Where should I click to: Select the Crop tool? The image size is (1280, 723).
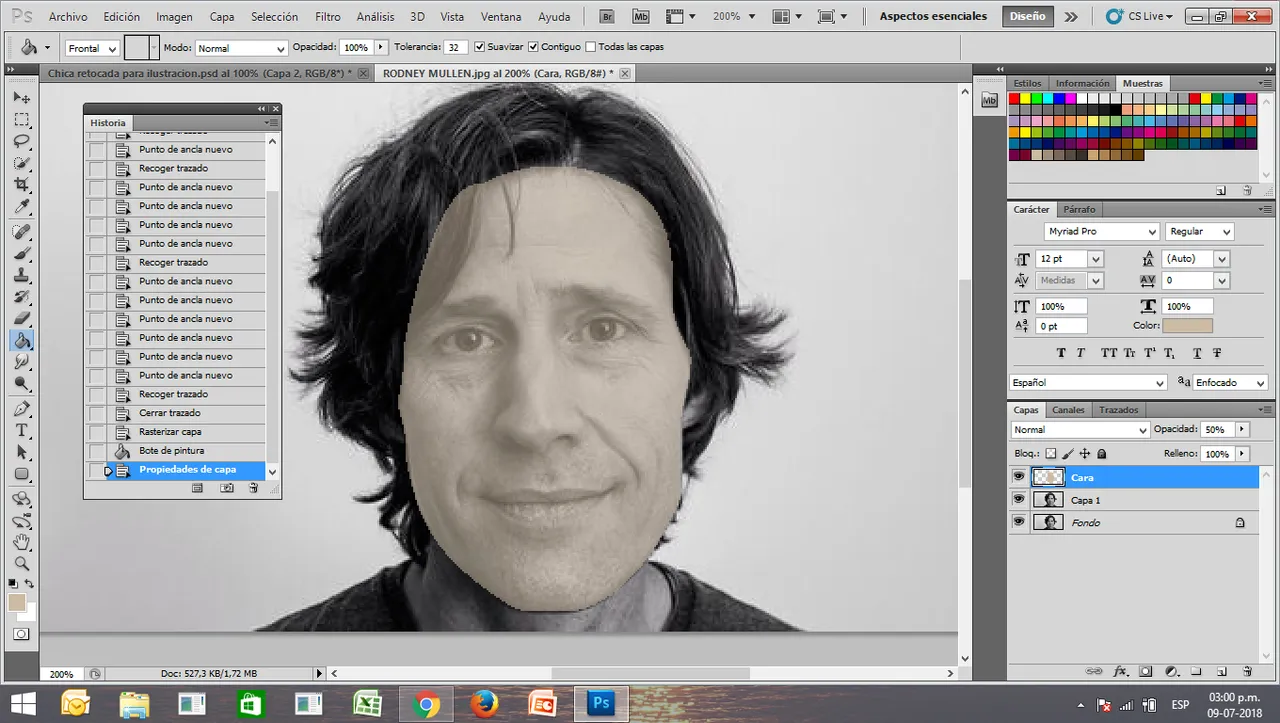tap(22, 185)
